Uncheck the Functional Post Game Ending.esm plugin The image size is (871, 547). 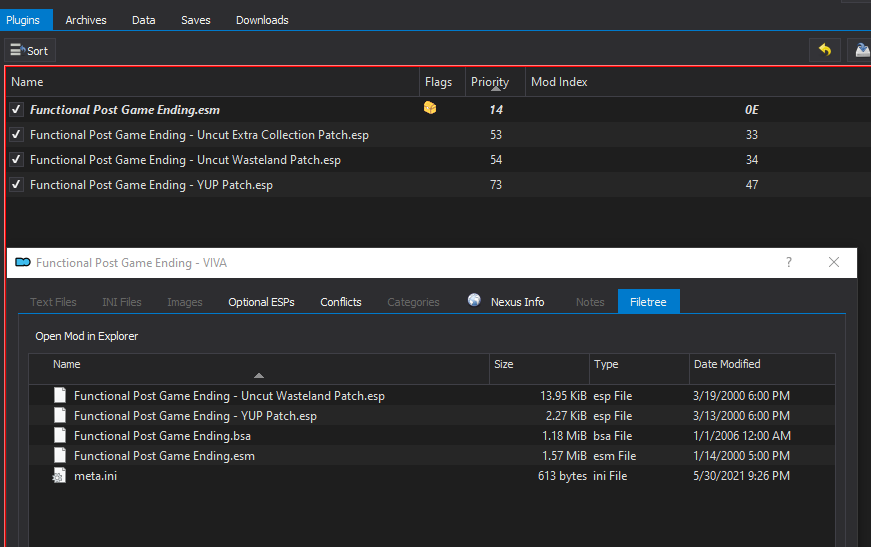pyautogui.click(x=16, y=110)
